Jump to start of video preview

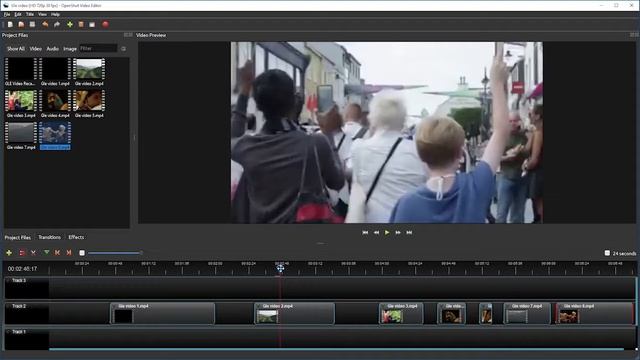[365, 233]
